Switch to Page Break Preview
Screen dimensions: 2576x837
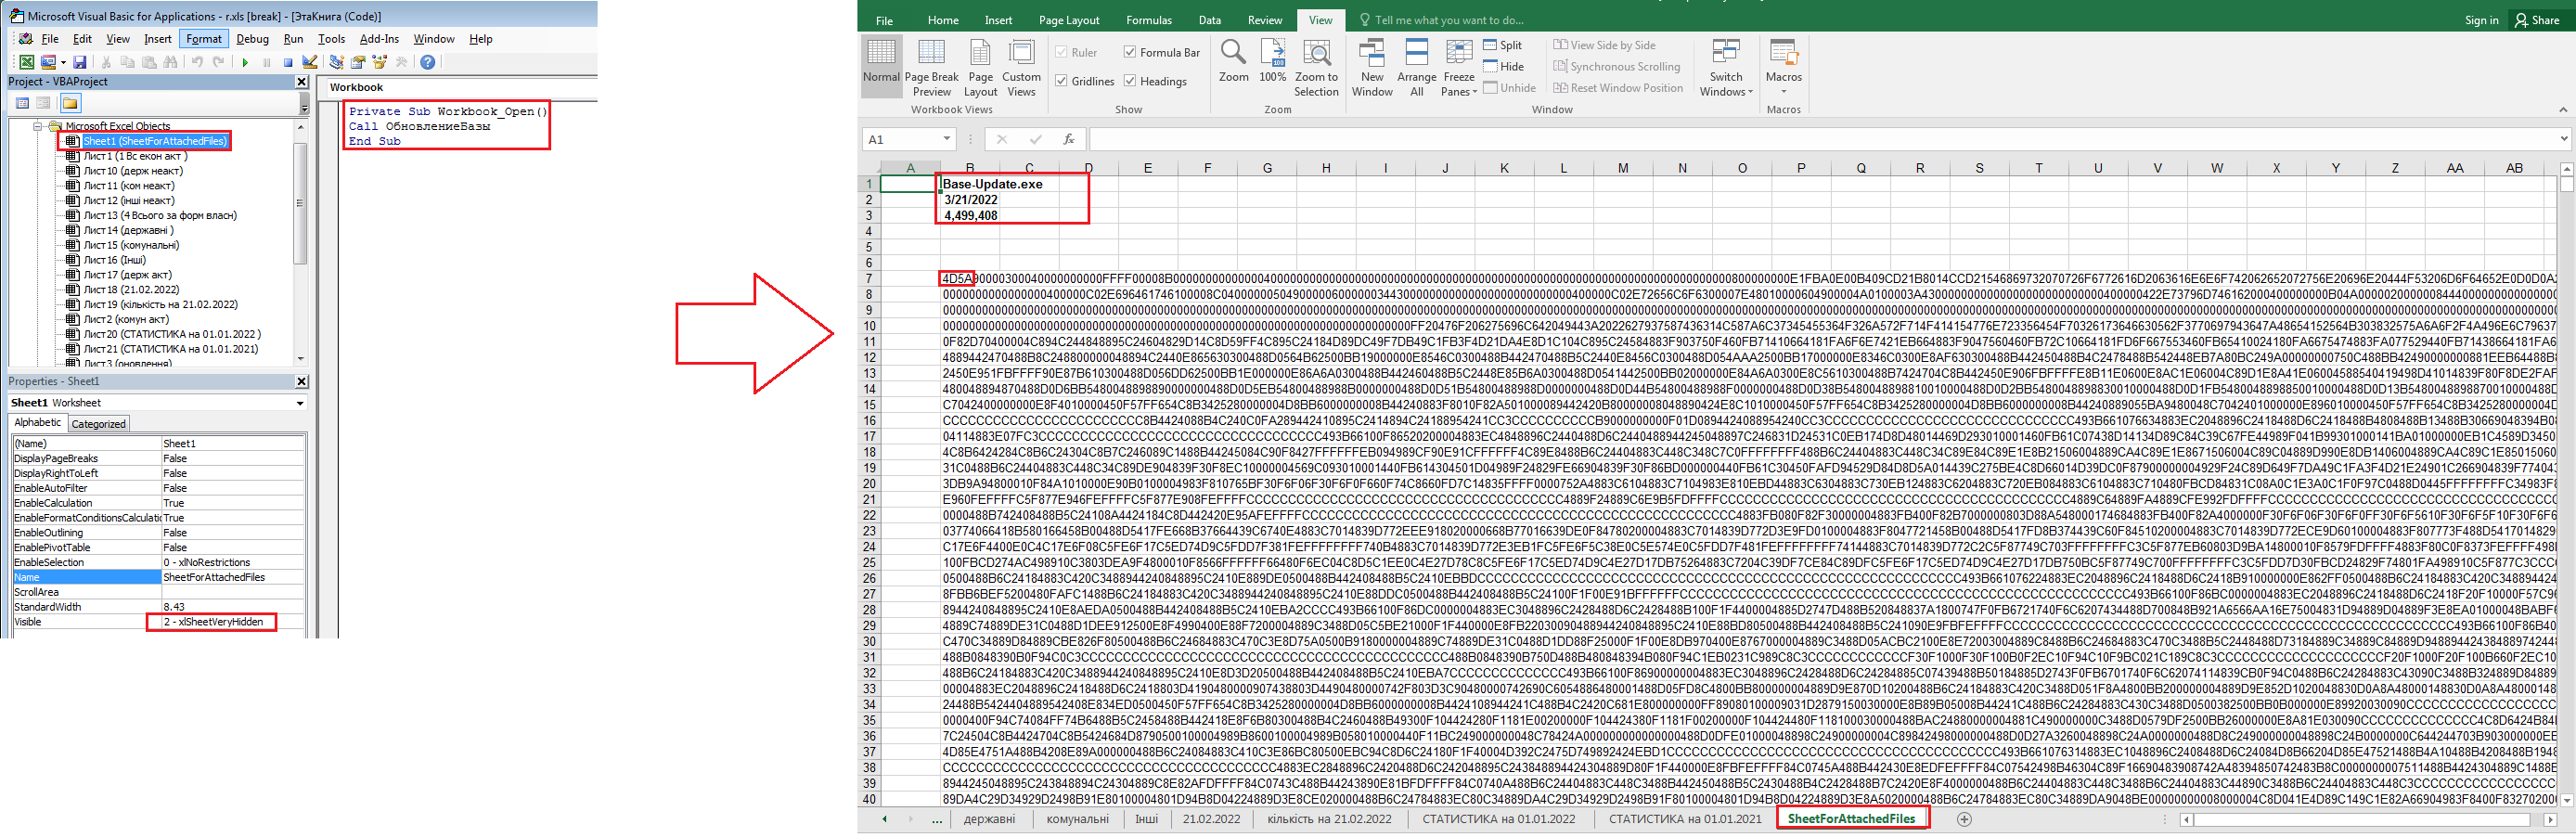pos(931,68)
